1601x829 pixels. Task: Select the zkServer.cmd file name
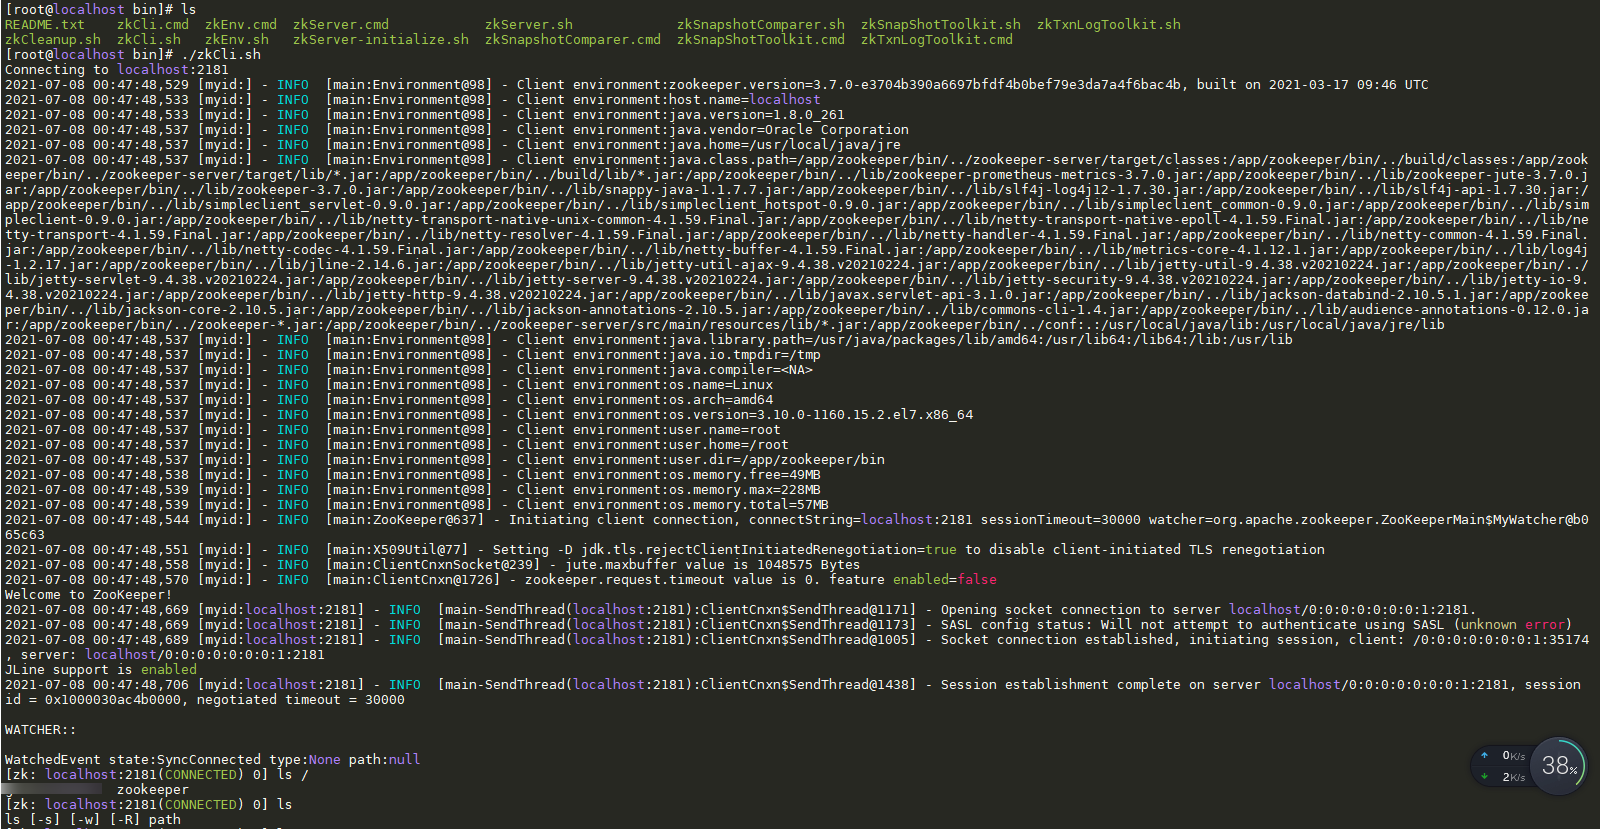coord(341,24)
